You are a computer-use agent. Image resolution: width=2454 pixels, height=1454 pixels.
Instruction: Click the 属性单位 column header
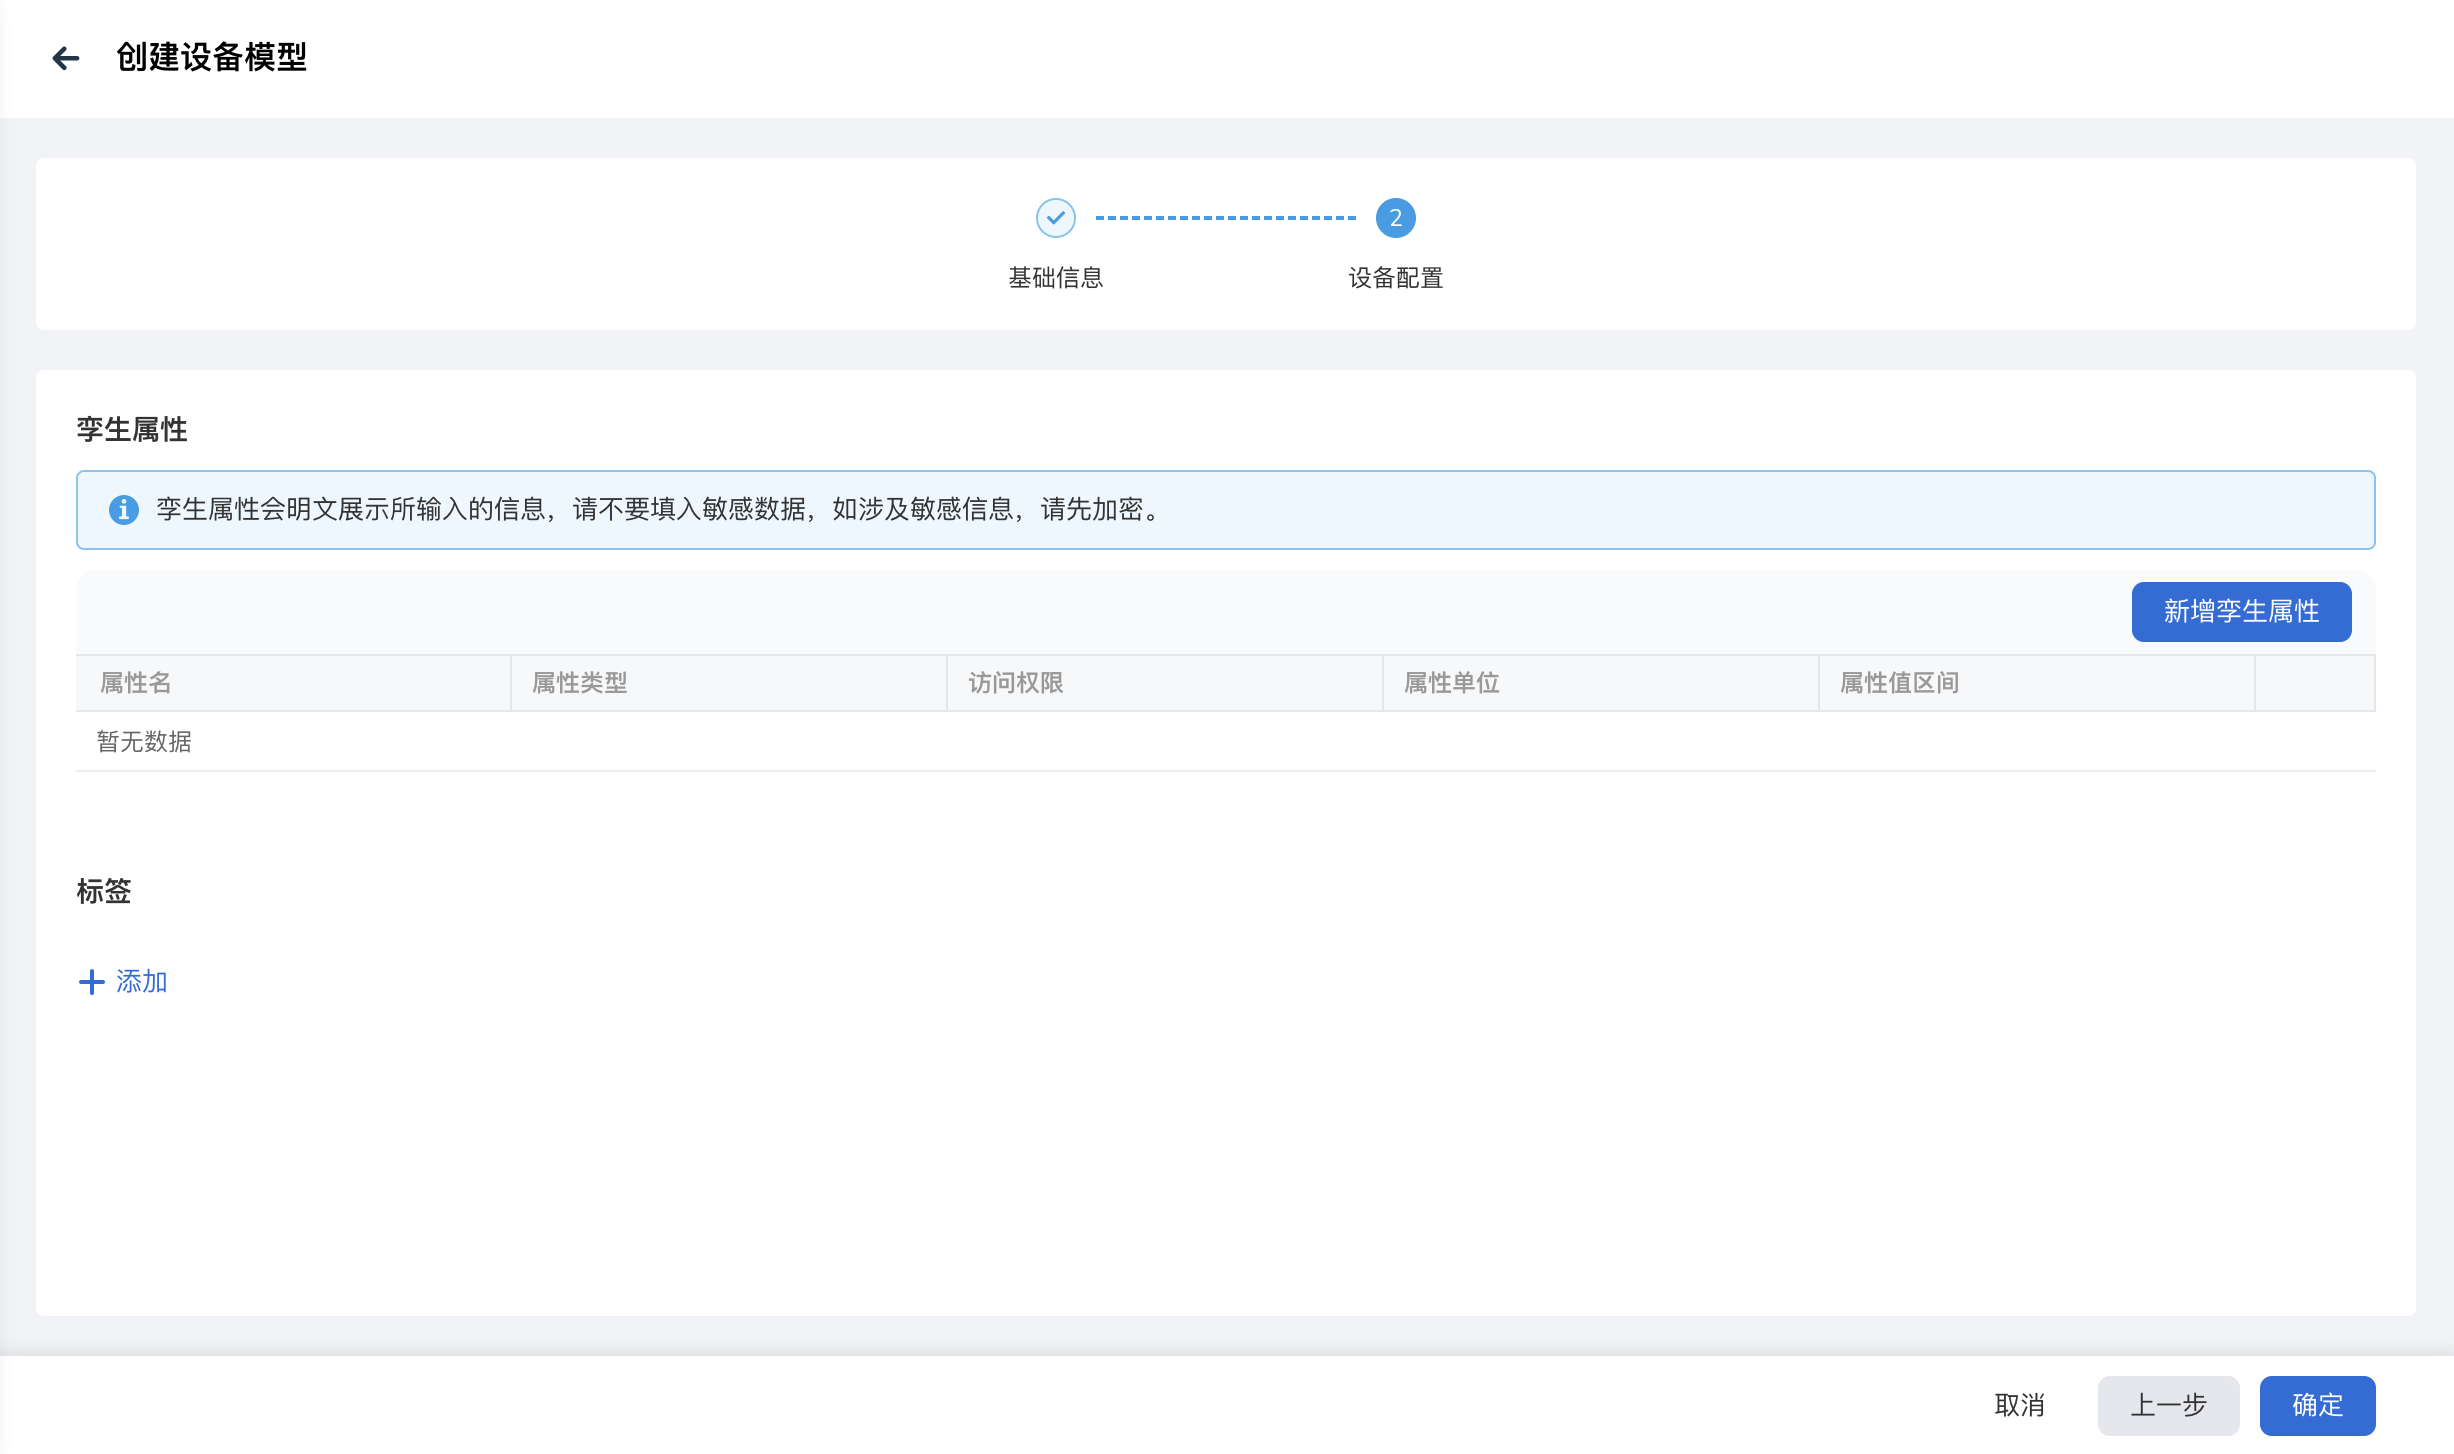click(1452, 683)
